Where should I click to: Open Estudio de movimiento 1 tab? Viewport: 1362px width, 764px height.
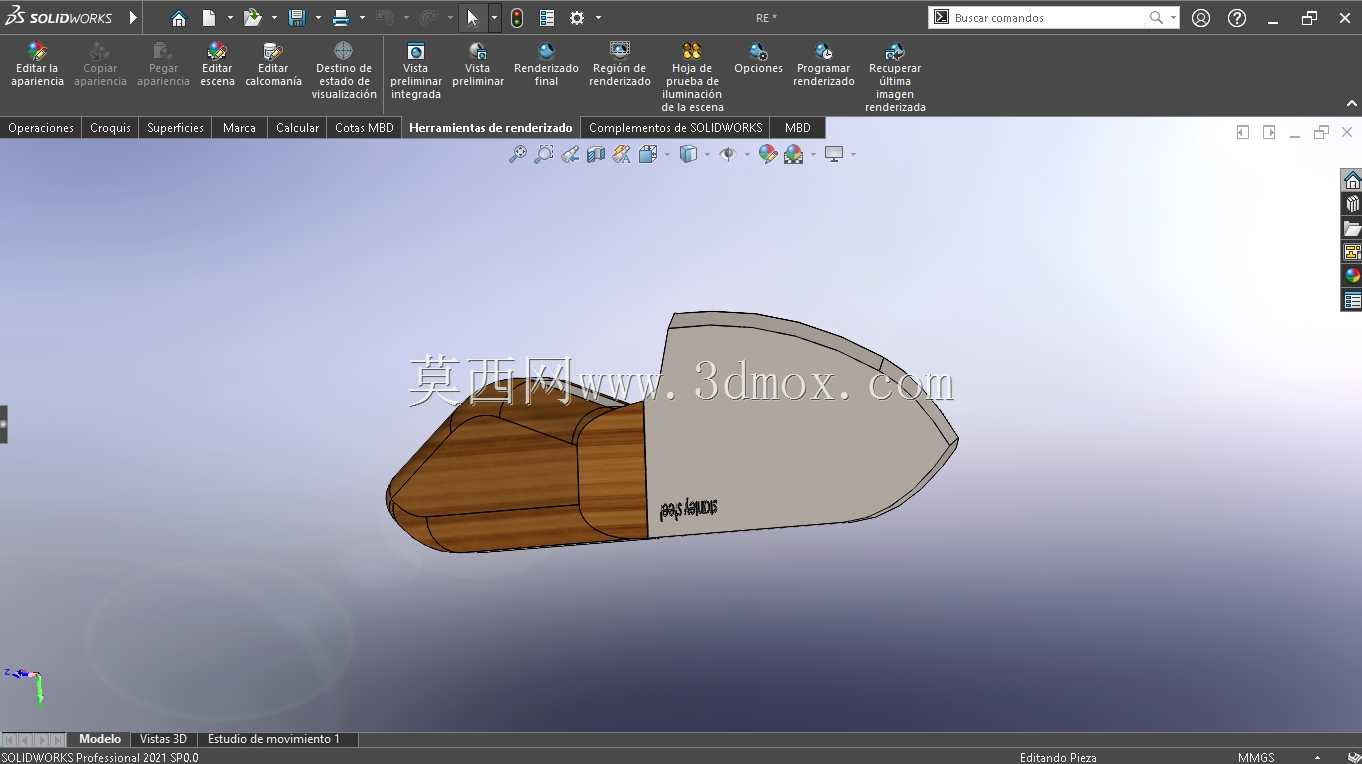274,739
